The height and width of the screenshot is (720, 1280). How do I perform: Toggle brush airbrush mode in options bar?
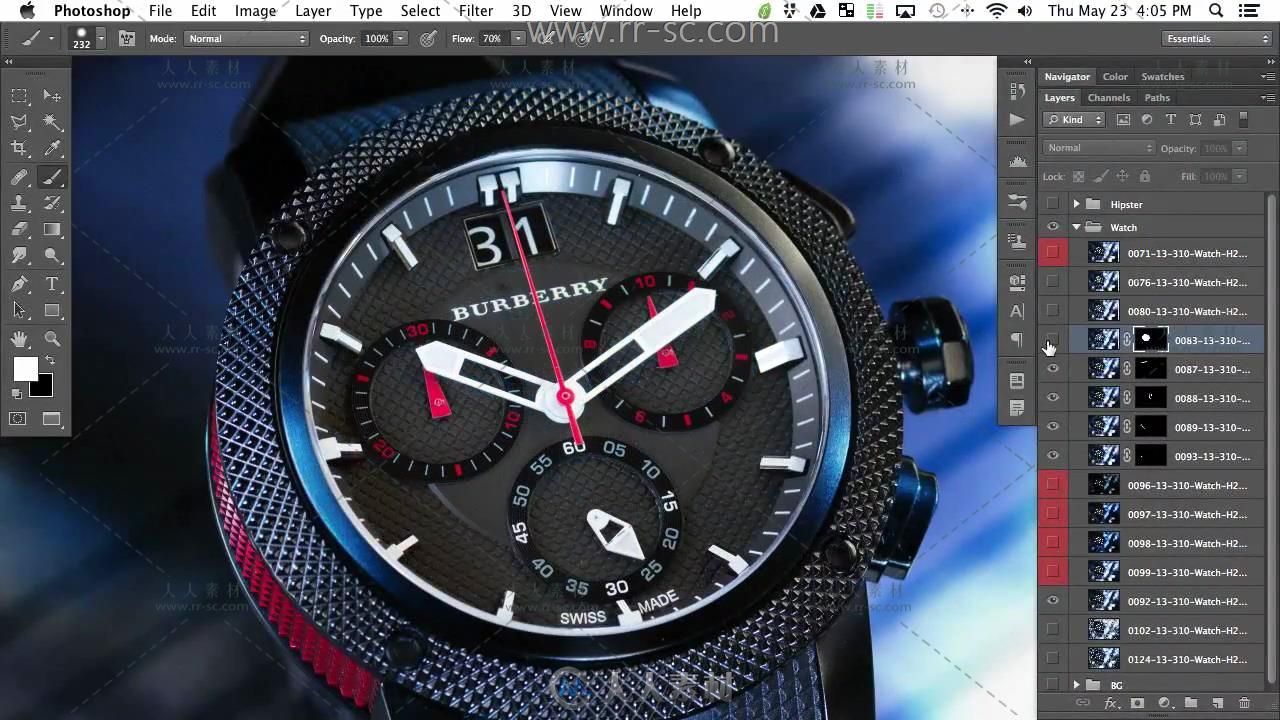(x=546, y=38)
